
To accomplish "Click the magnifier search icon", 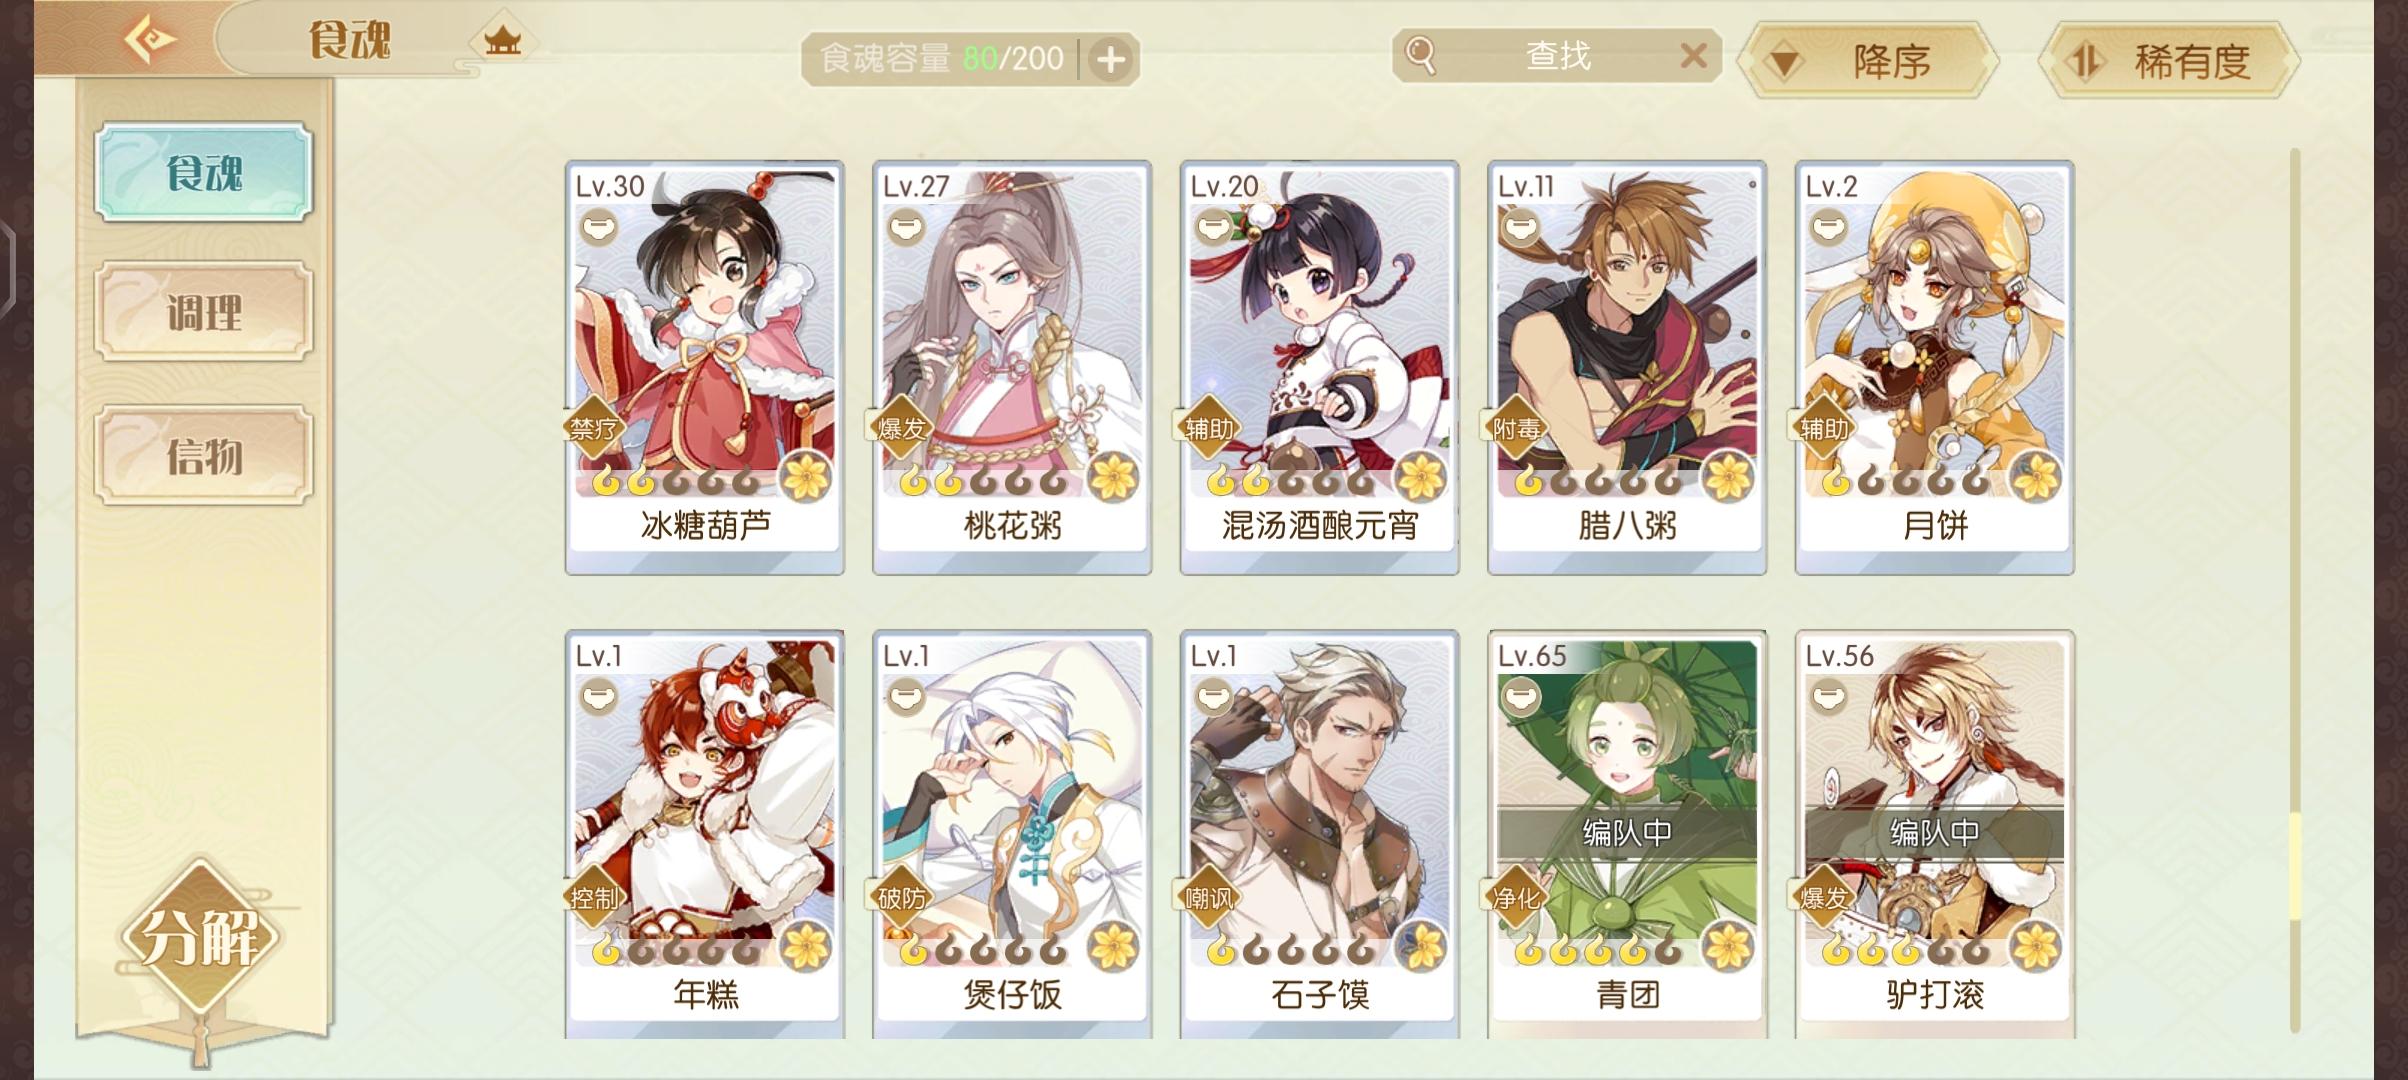I will (1420, 55).
